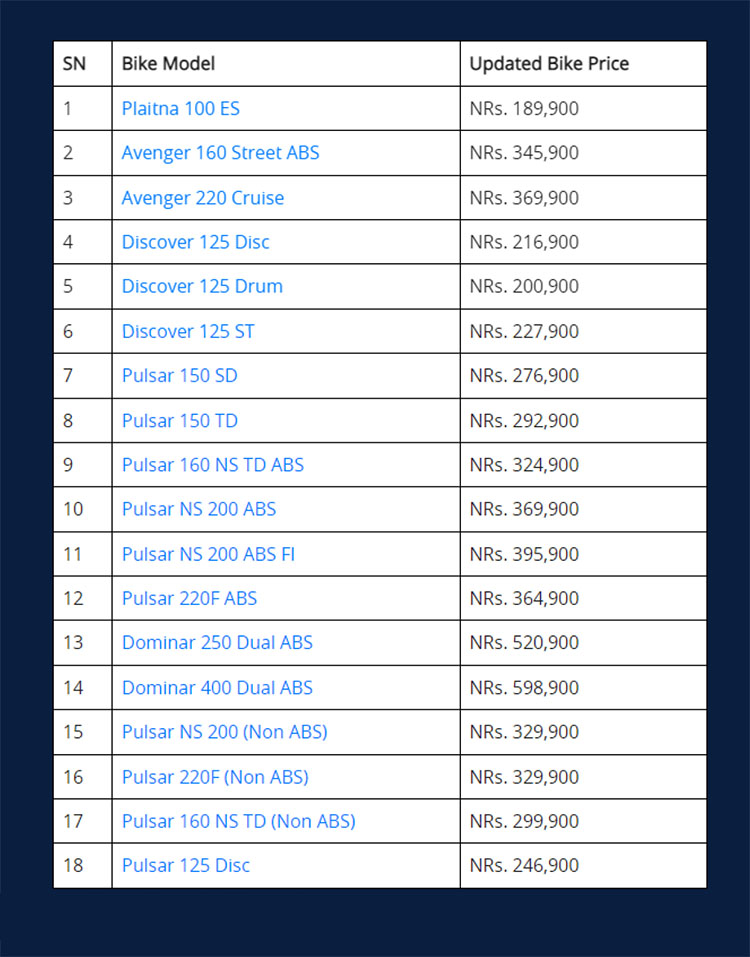Click the Dominar 400 Dual ABS link
The height and width of the screenshot is (957, 750).
pos(217,688)
